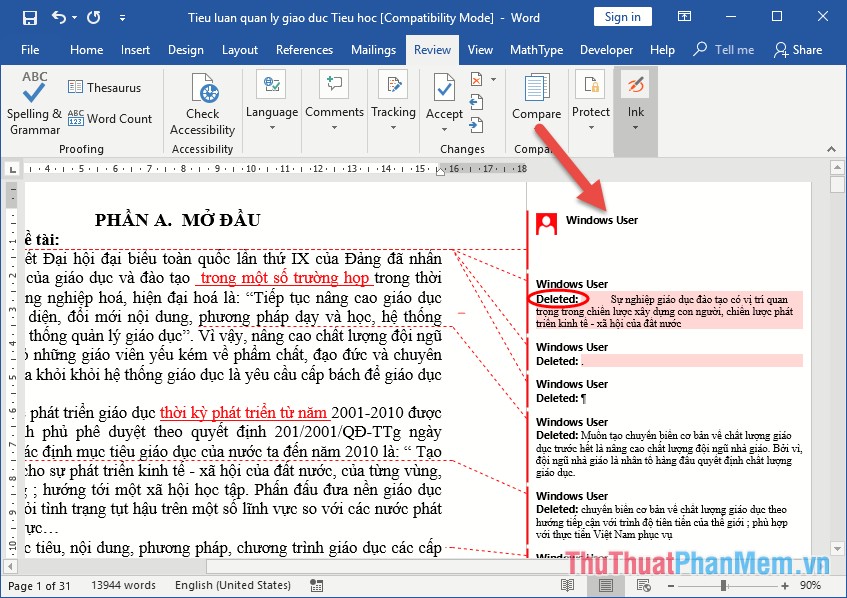Switch to the Review tab

coord(432,49)
